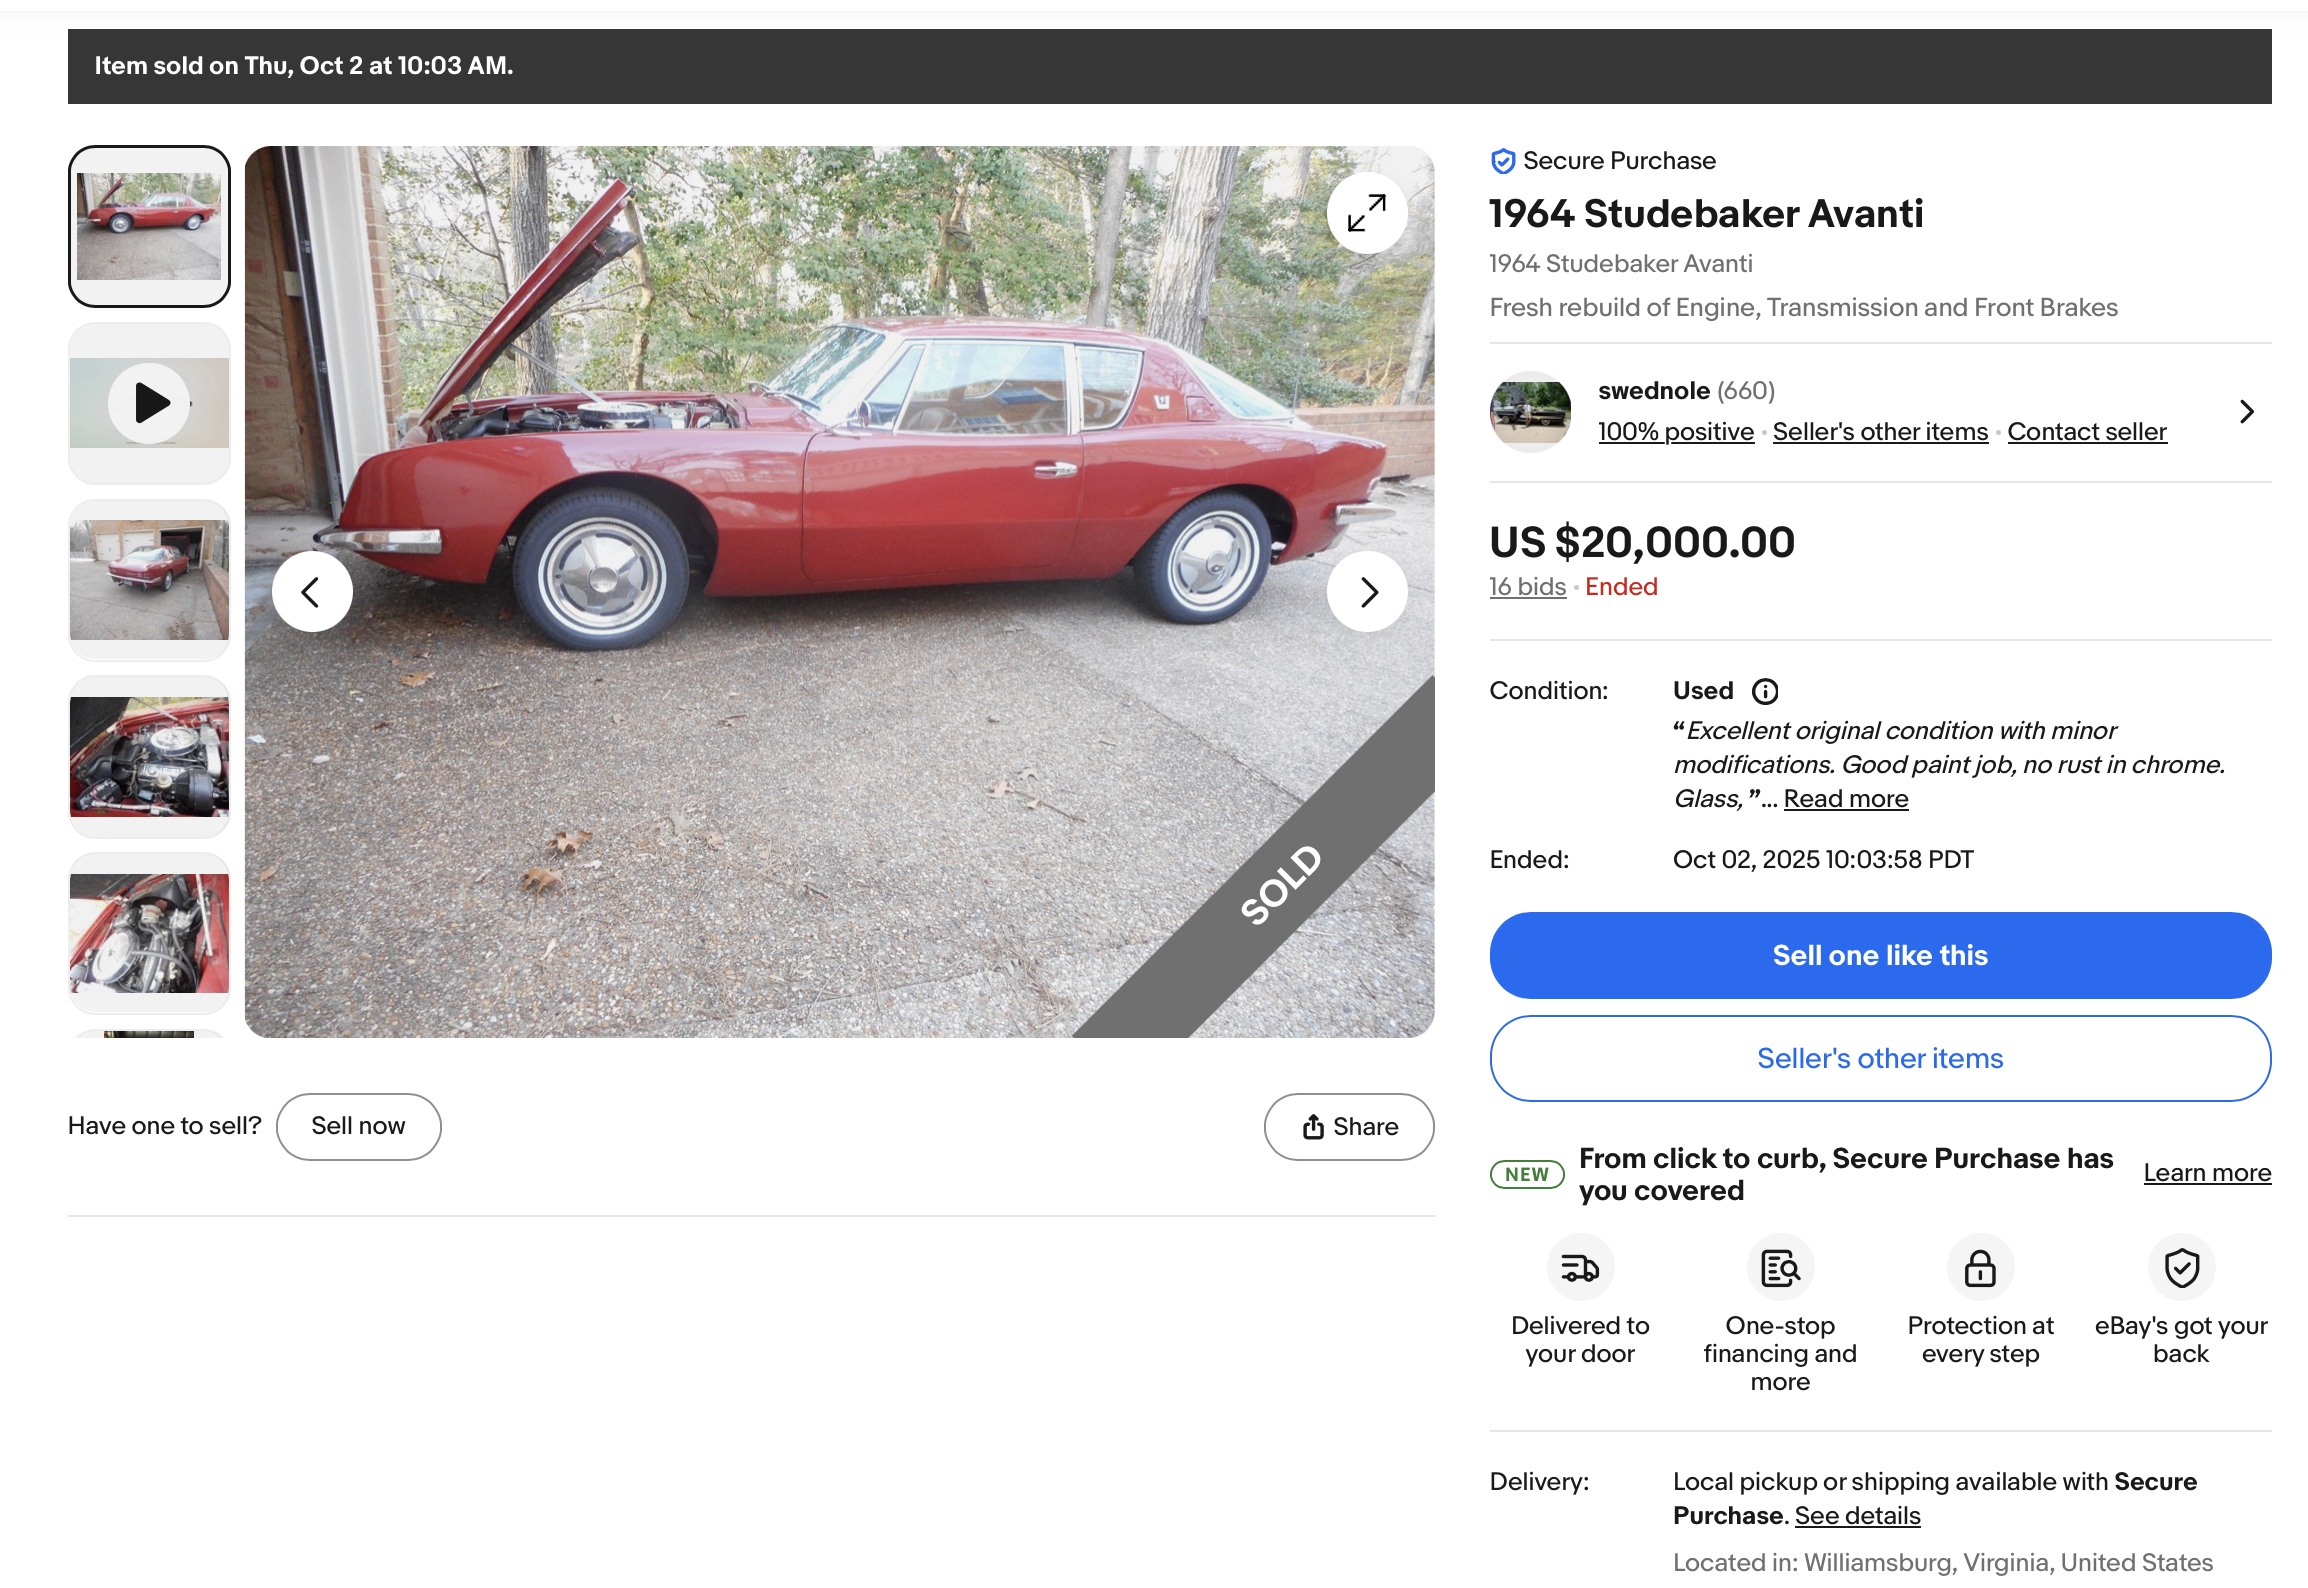Open seller details with the chevron arrow
Viewport: 2308px width, 1588px height.
coord(2246,411)
